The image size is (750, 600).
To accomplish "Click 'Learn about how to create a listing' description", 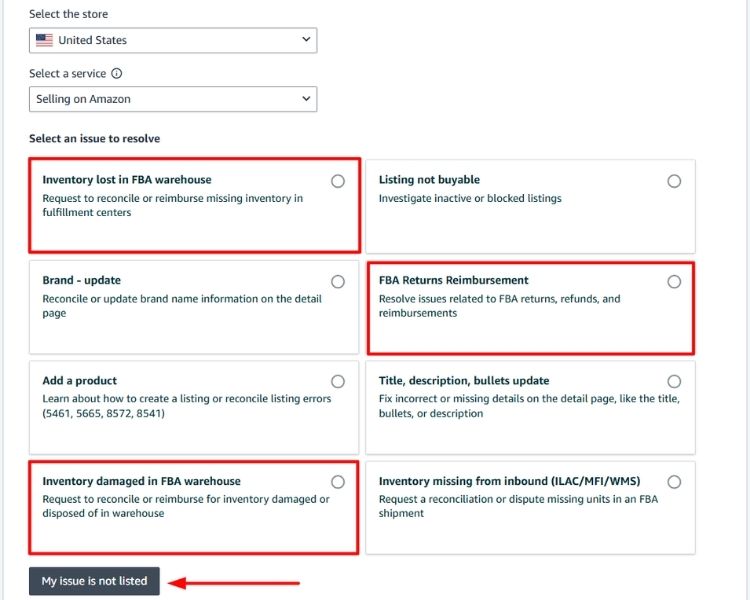I will 187,406.
